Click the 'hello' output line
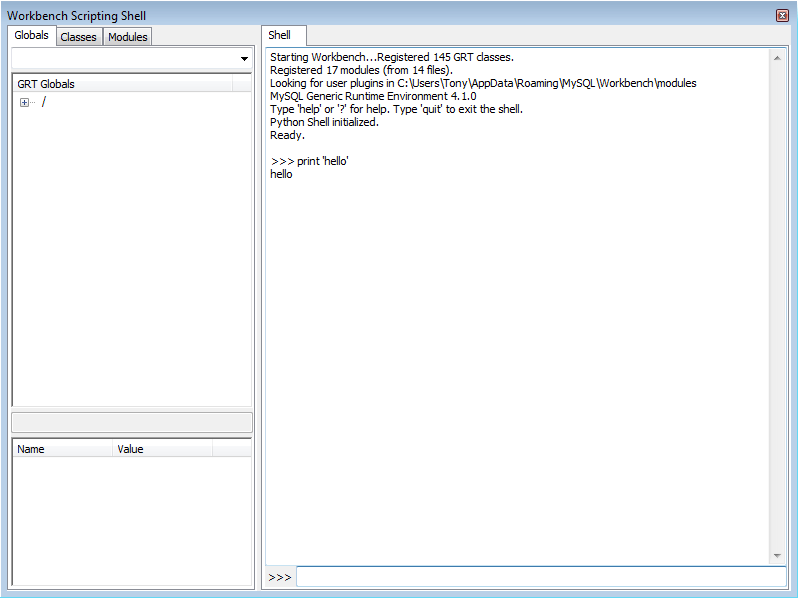798x598 pixels. coord(281,174)
